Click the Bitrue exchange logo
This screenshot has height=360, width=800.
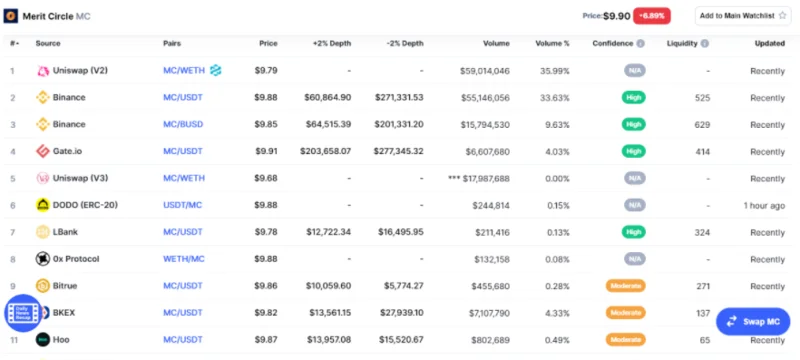pos(43,286)
